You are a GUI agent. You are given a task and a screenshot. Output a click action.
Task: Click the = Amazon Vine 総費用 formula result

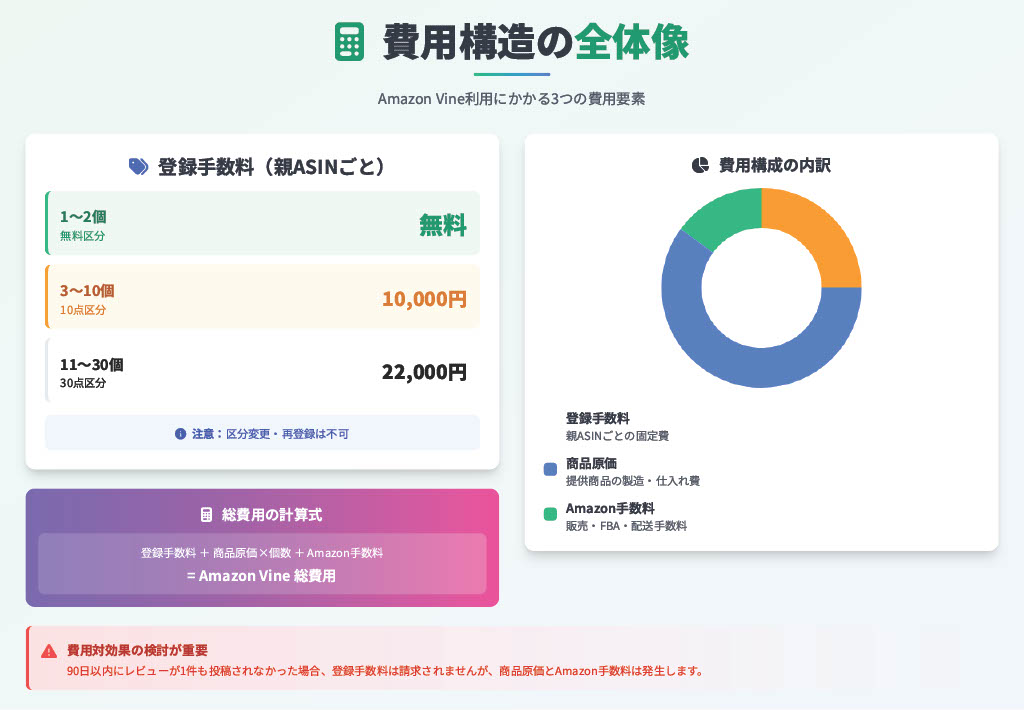(261, 576)
